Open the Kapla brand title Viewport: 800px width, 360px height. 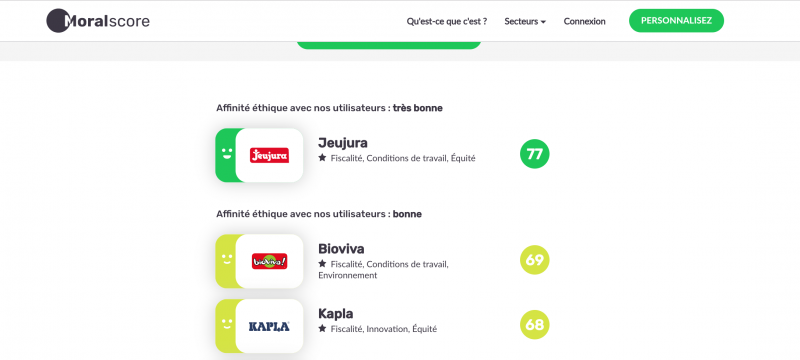click(336, 314)
